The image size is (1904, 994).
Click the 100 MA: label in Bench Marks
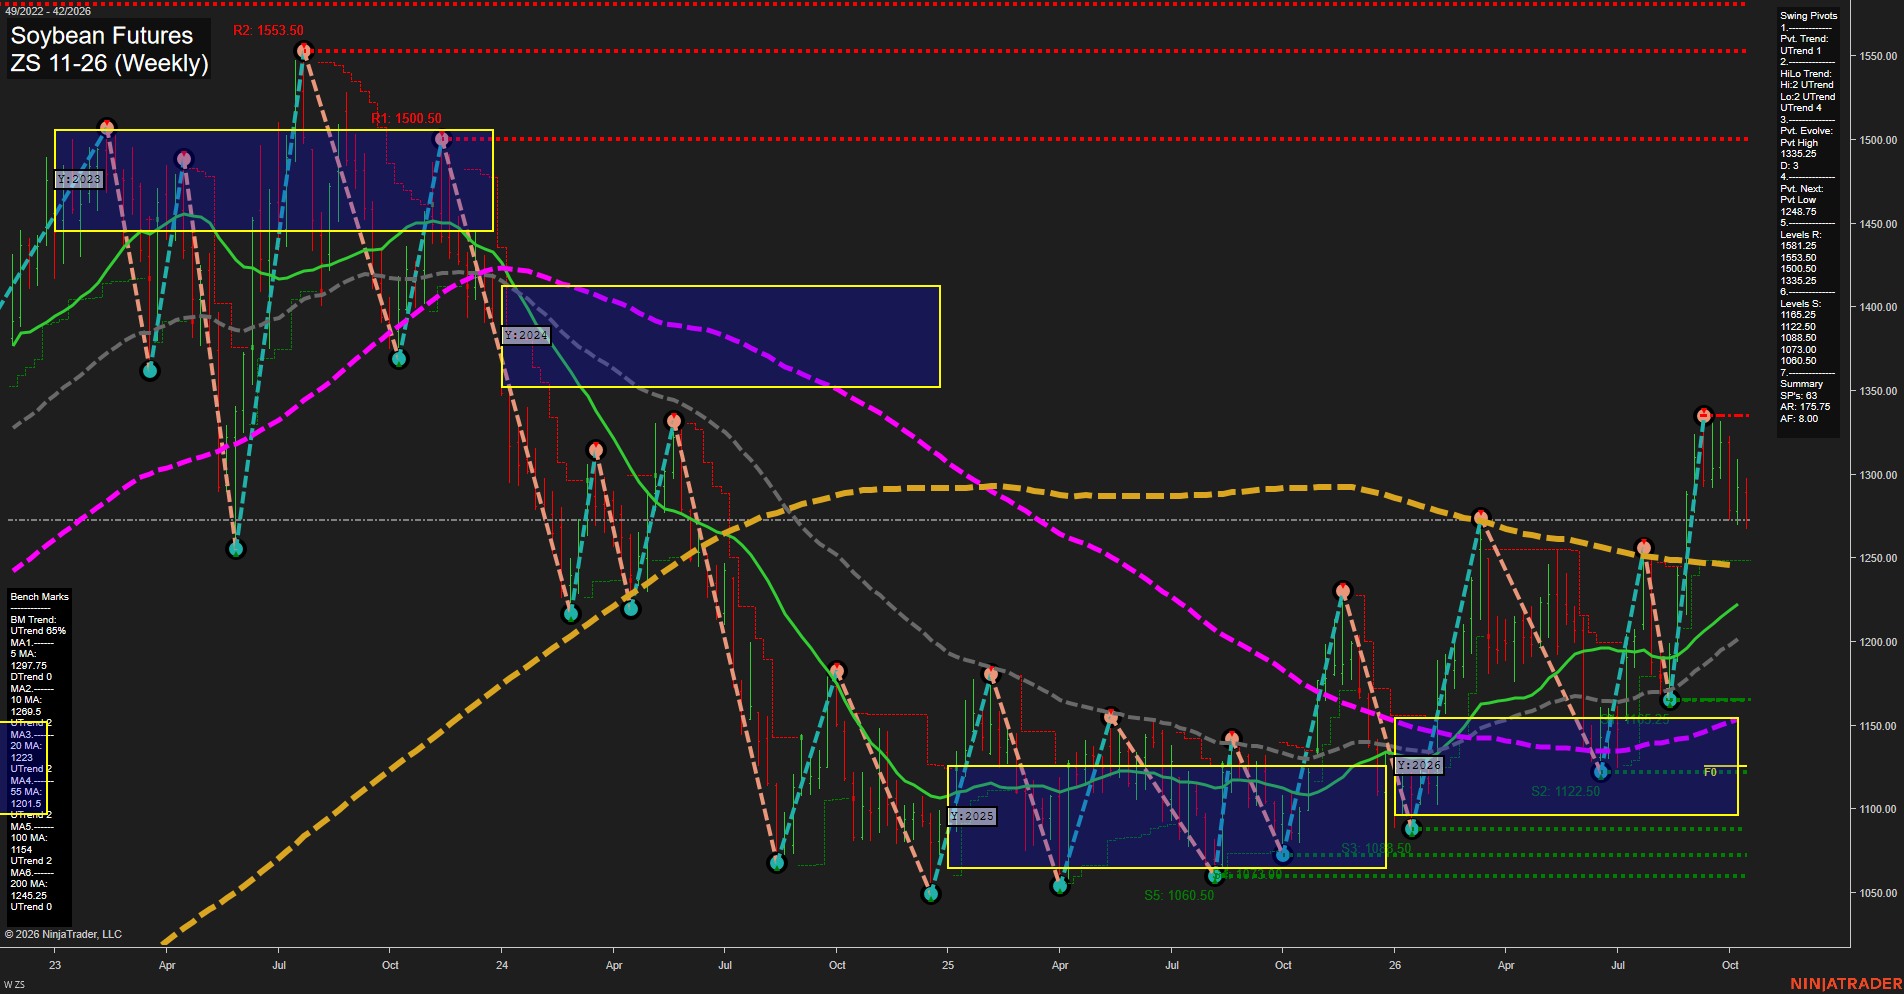[28, 838]
